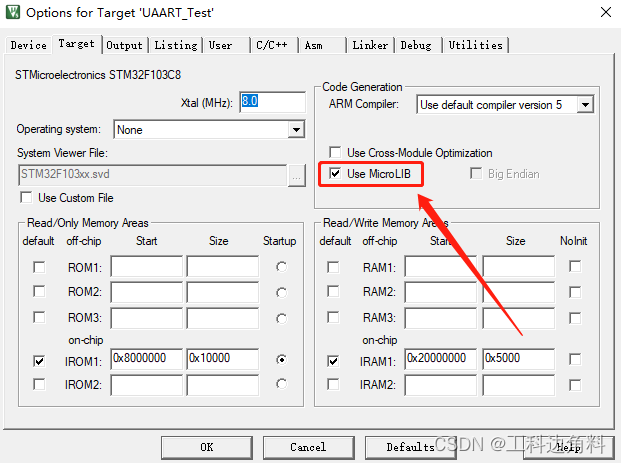Check the RAM1 default checkbox

[333, 267]
